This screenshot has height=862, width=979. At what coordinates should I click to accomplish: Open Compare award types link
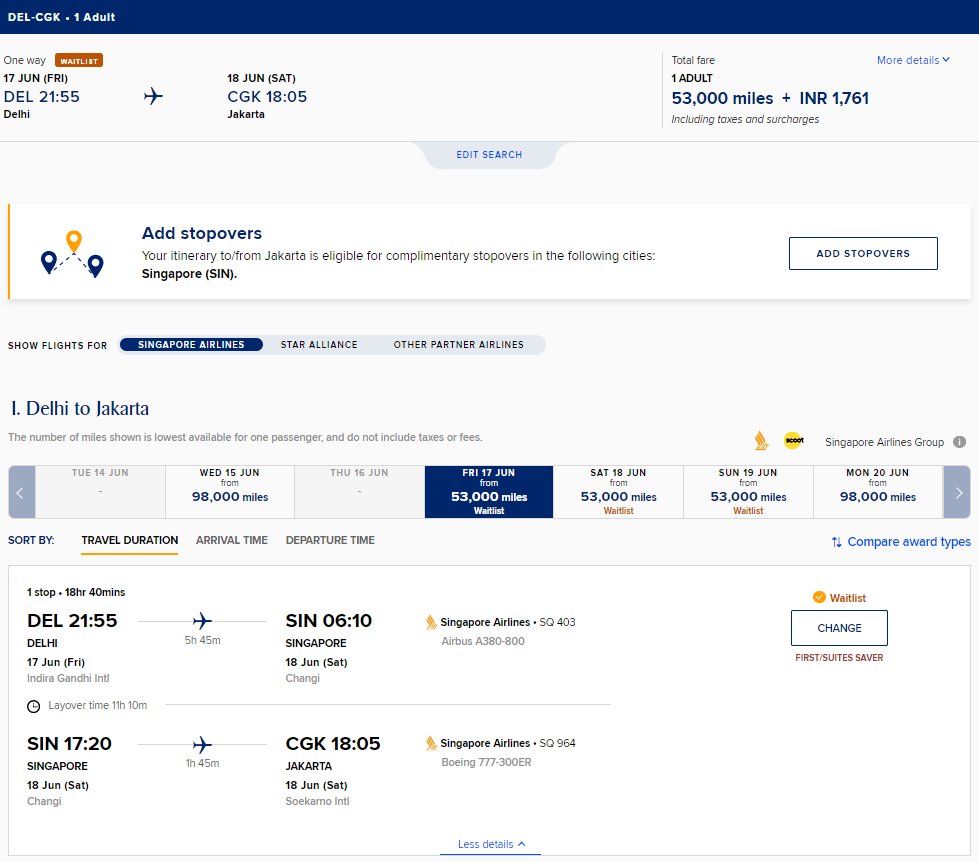(908, 542)
